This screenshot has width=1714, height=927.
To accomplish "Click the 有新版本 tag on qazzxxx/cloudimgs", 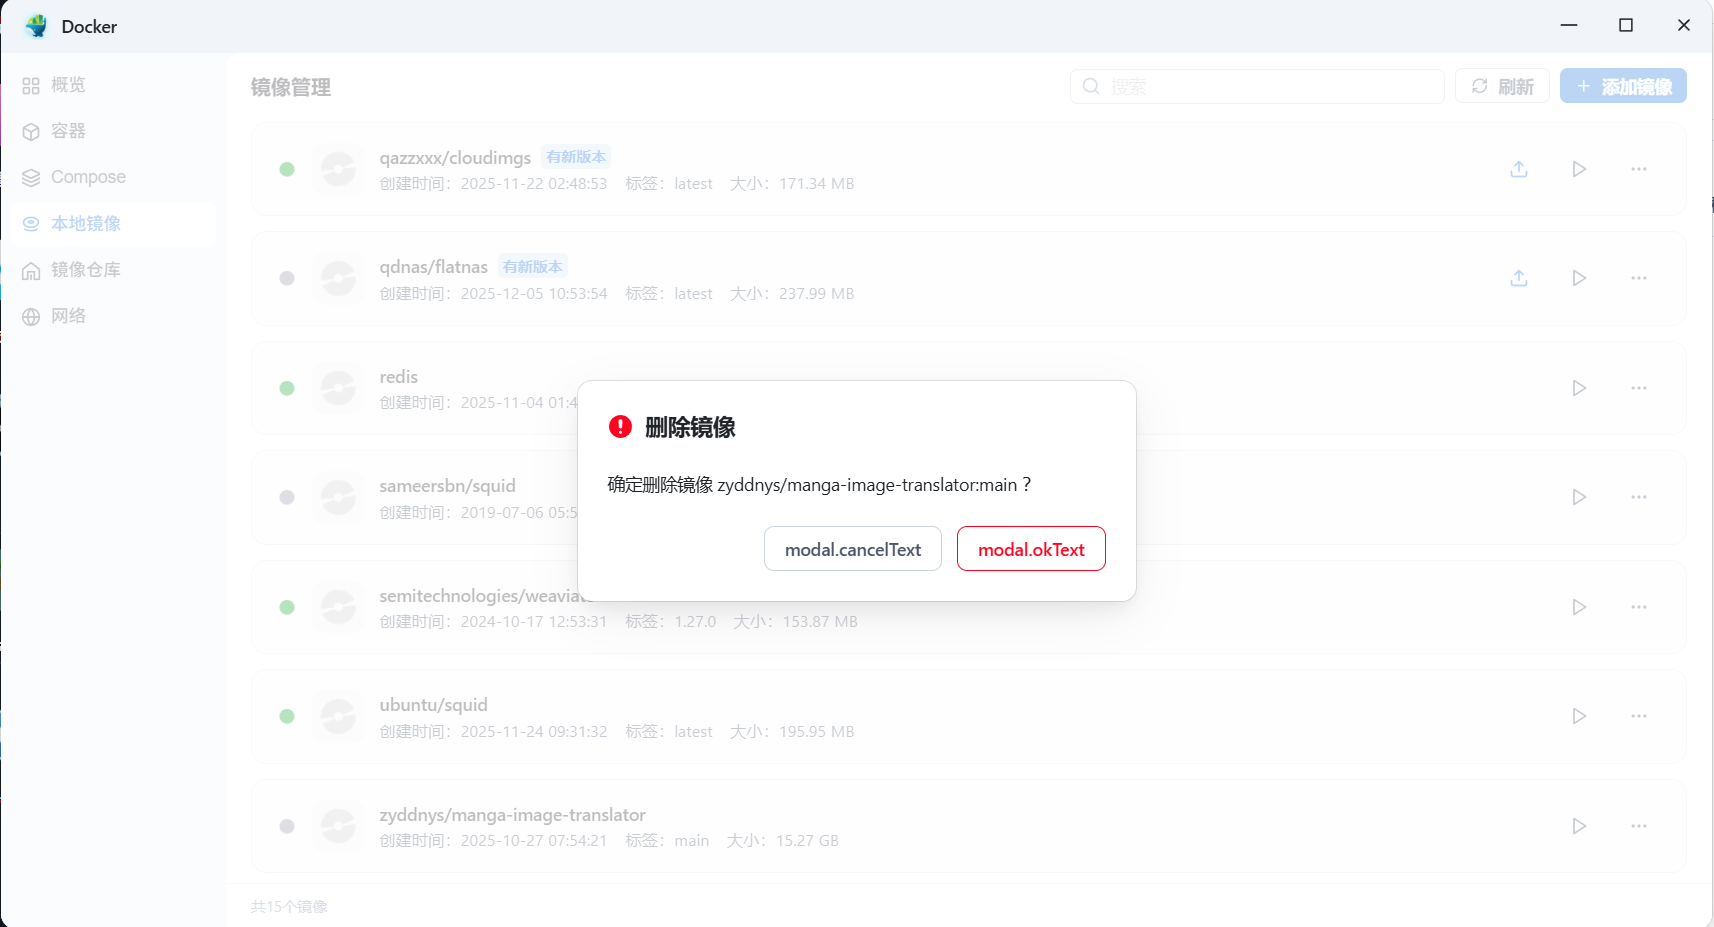I will (x=576, y=157).
